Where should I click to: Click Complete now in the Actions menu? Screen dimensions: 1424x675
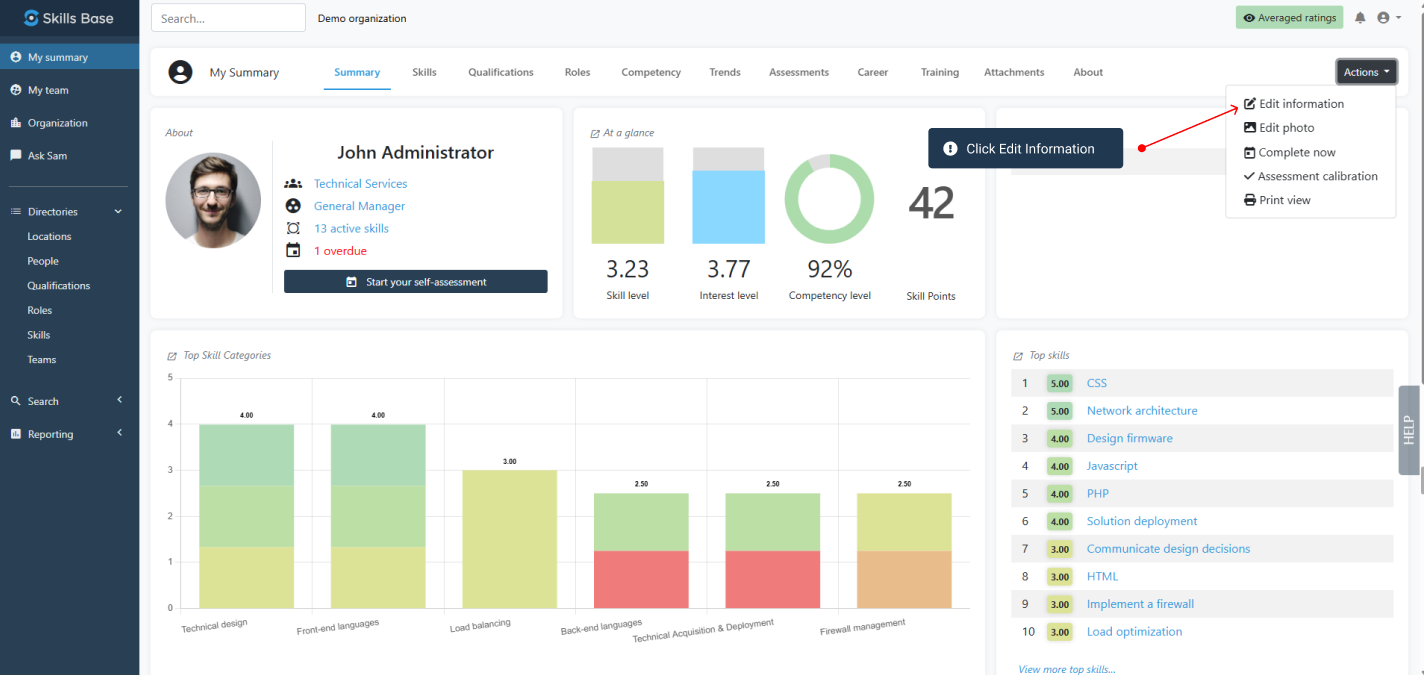[1296, 152]
